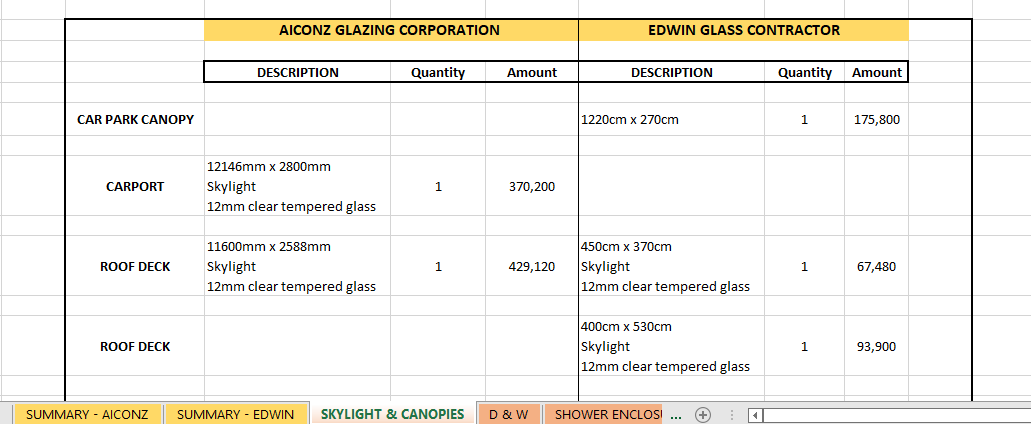Open the D & W sheet tab
This screenshot has width=1031, height=424.
point(509,414)
